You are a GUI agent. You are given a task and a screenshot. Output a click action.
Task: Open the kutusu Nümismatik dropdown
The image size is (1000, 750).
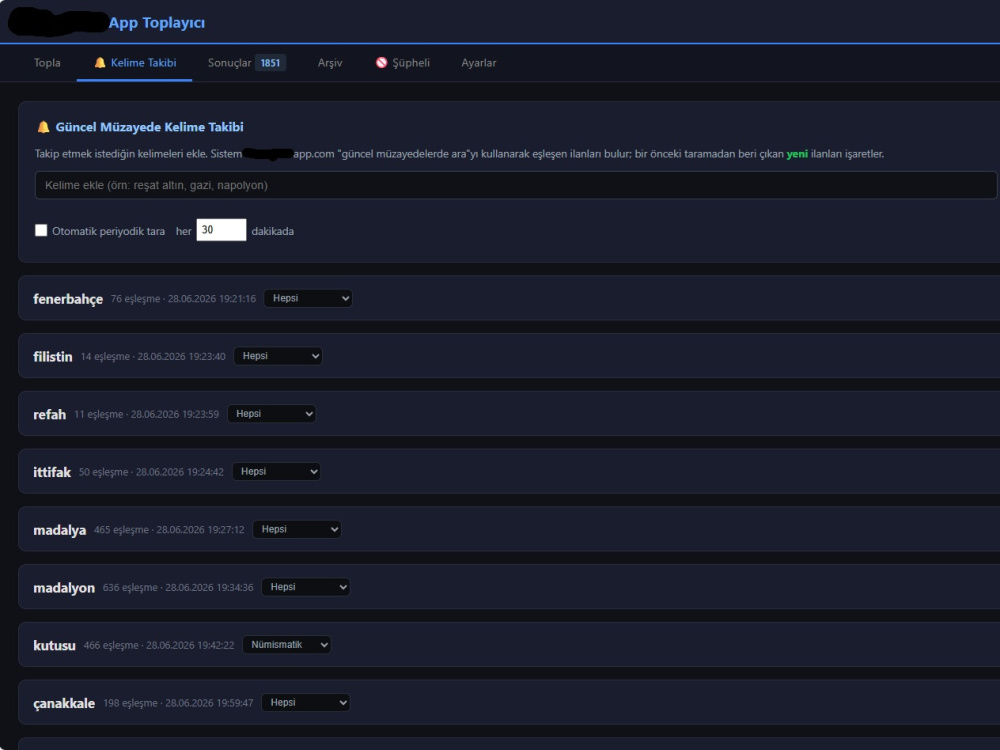(x=286, y=645)
